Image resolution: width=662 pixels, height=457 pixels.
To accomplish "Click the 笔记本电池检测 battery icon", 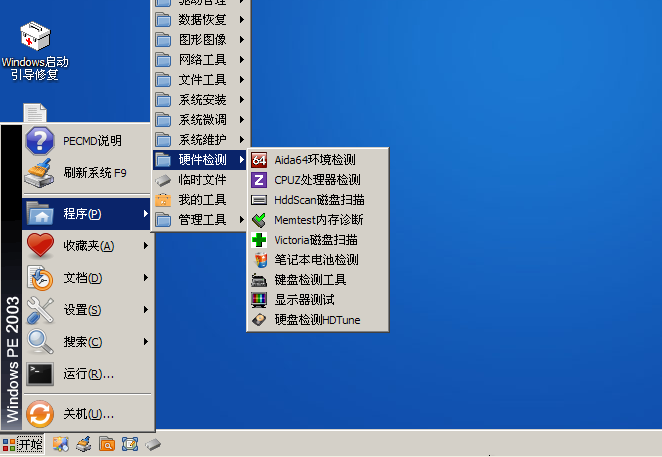I will tap(260, 260).
